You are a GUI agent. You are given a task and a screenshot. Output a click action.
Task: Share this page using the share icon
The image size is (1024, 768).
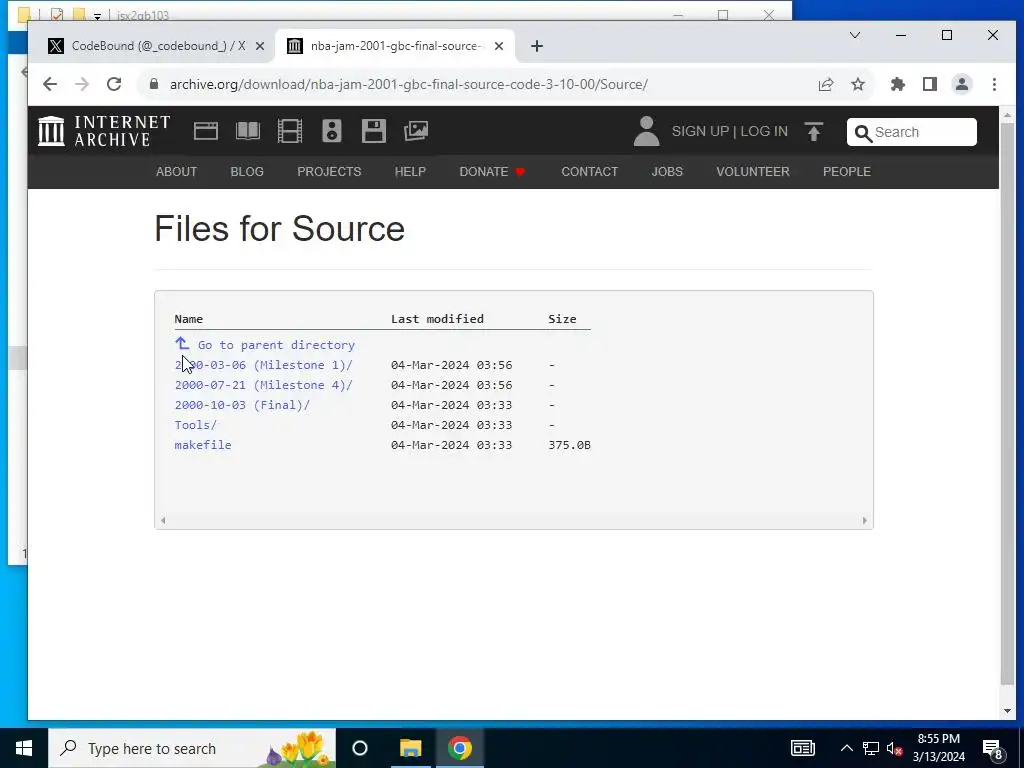point(825,84)
